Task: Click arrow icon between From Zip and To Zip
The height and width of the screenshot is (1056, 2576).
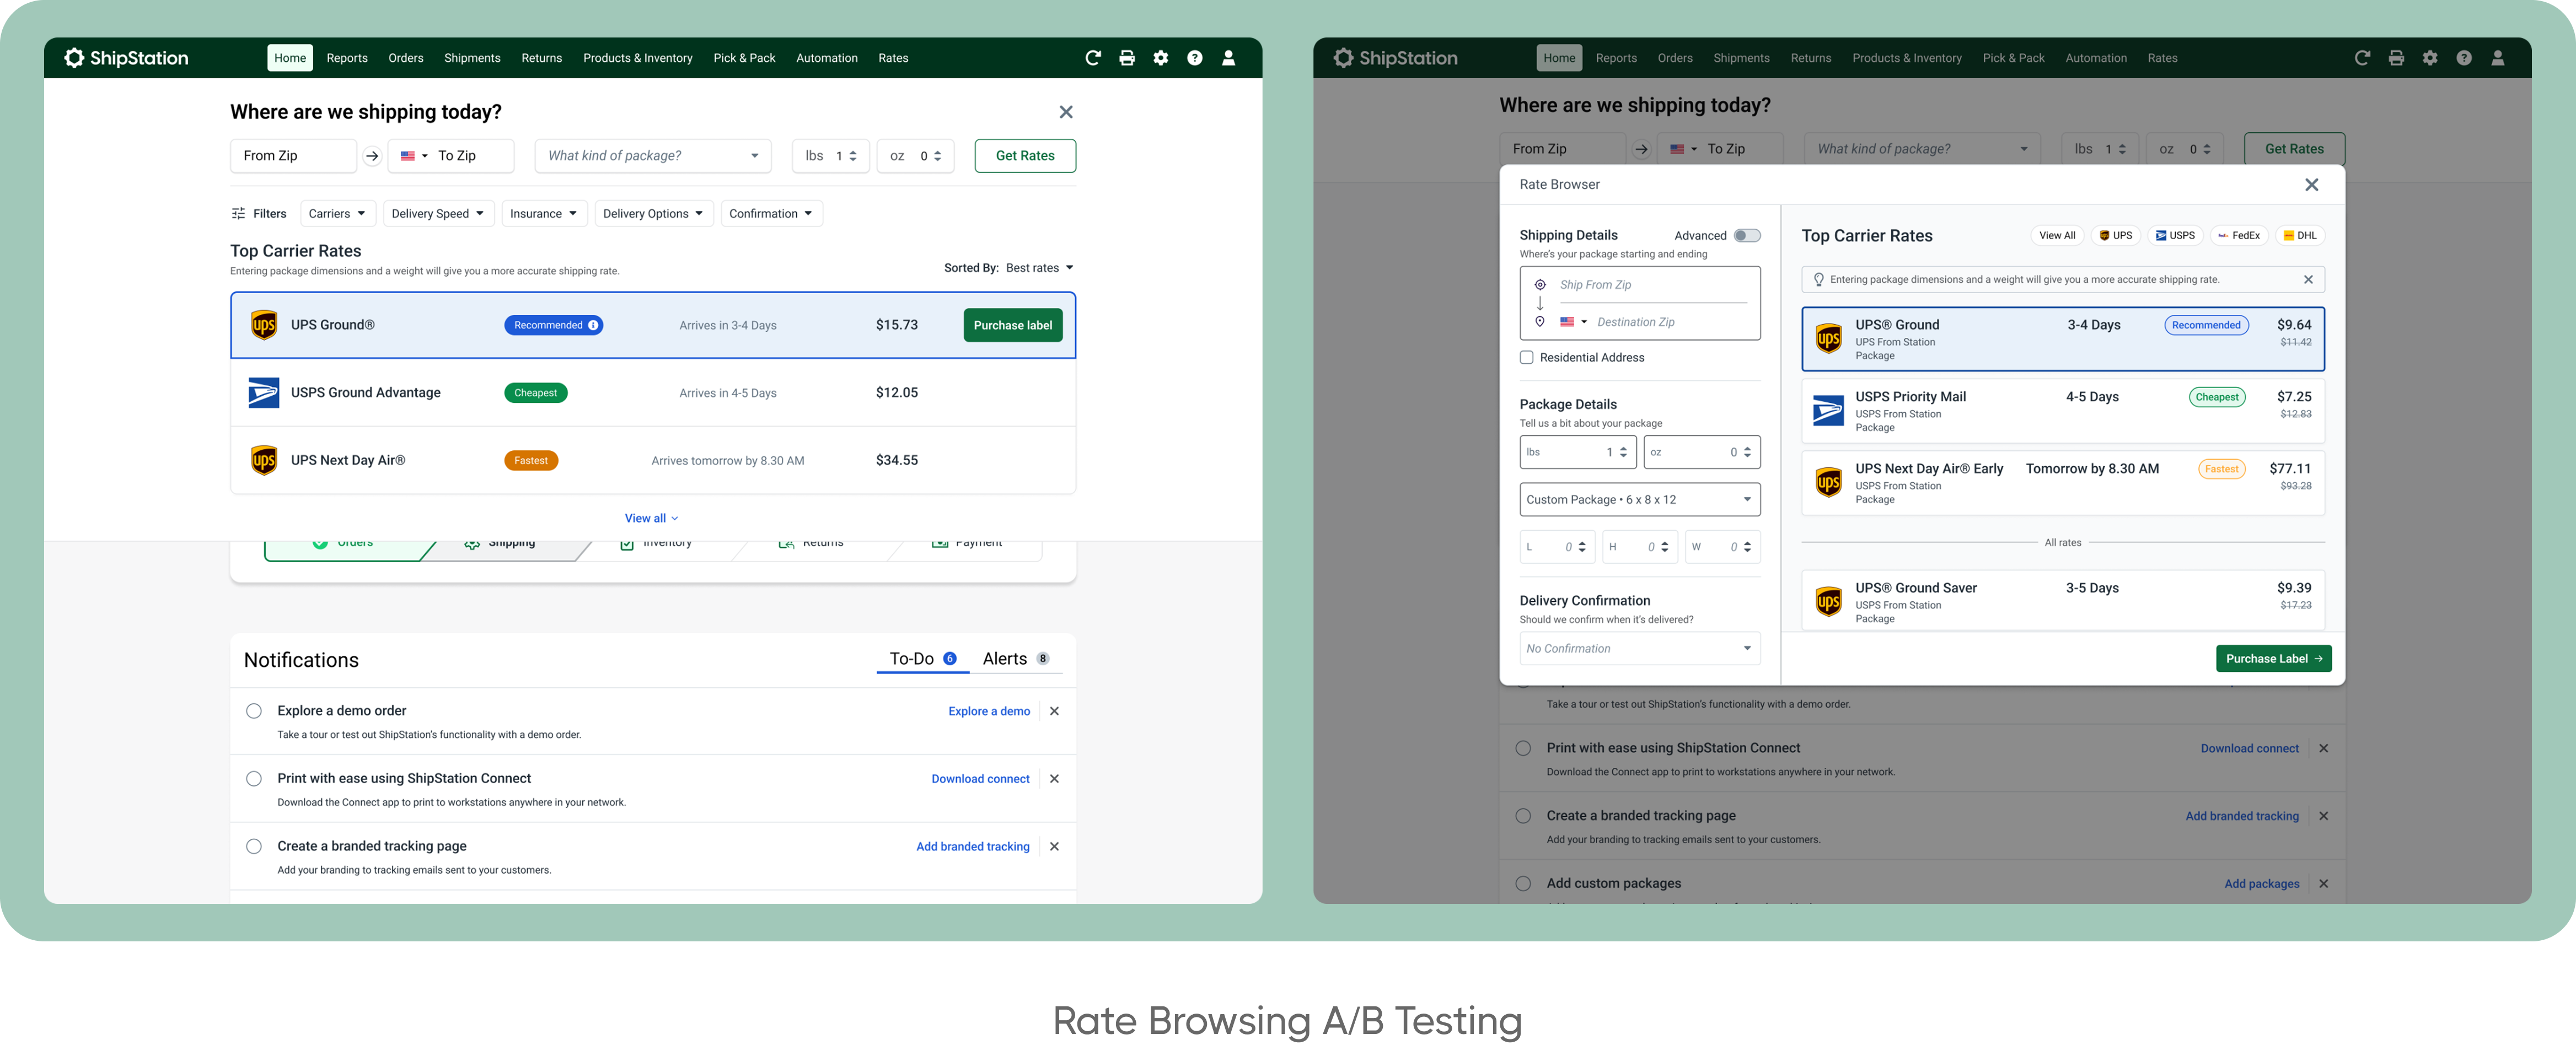Action: click(x=372, y=156)
